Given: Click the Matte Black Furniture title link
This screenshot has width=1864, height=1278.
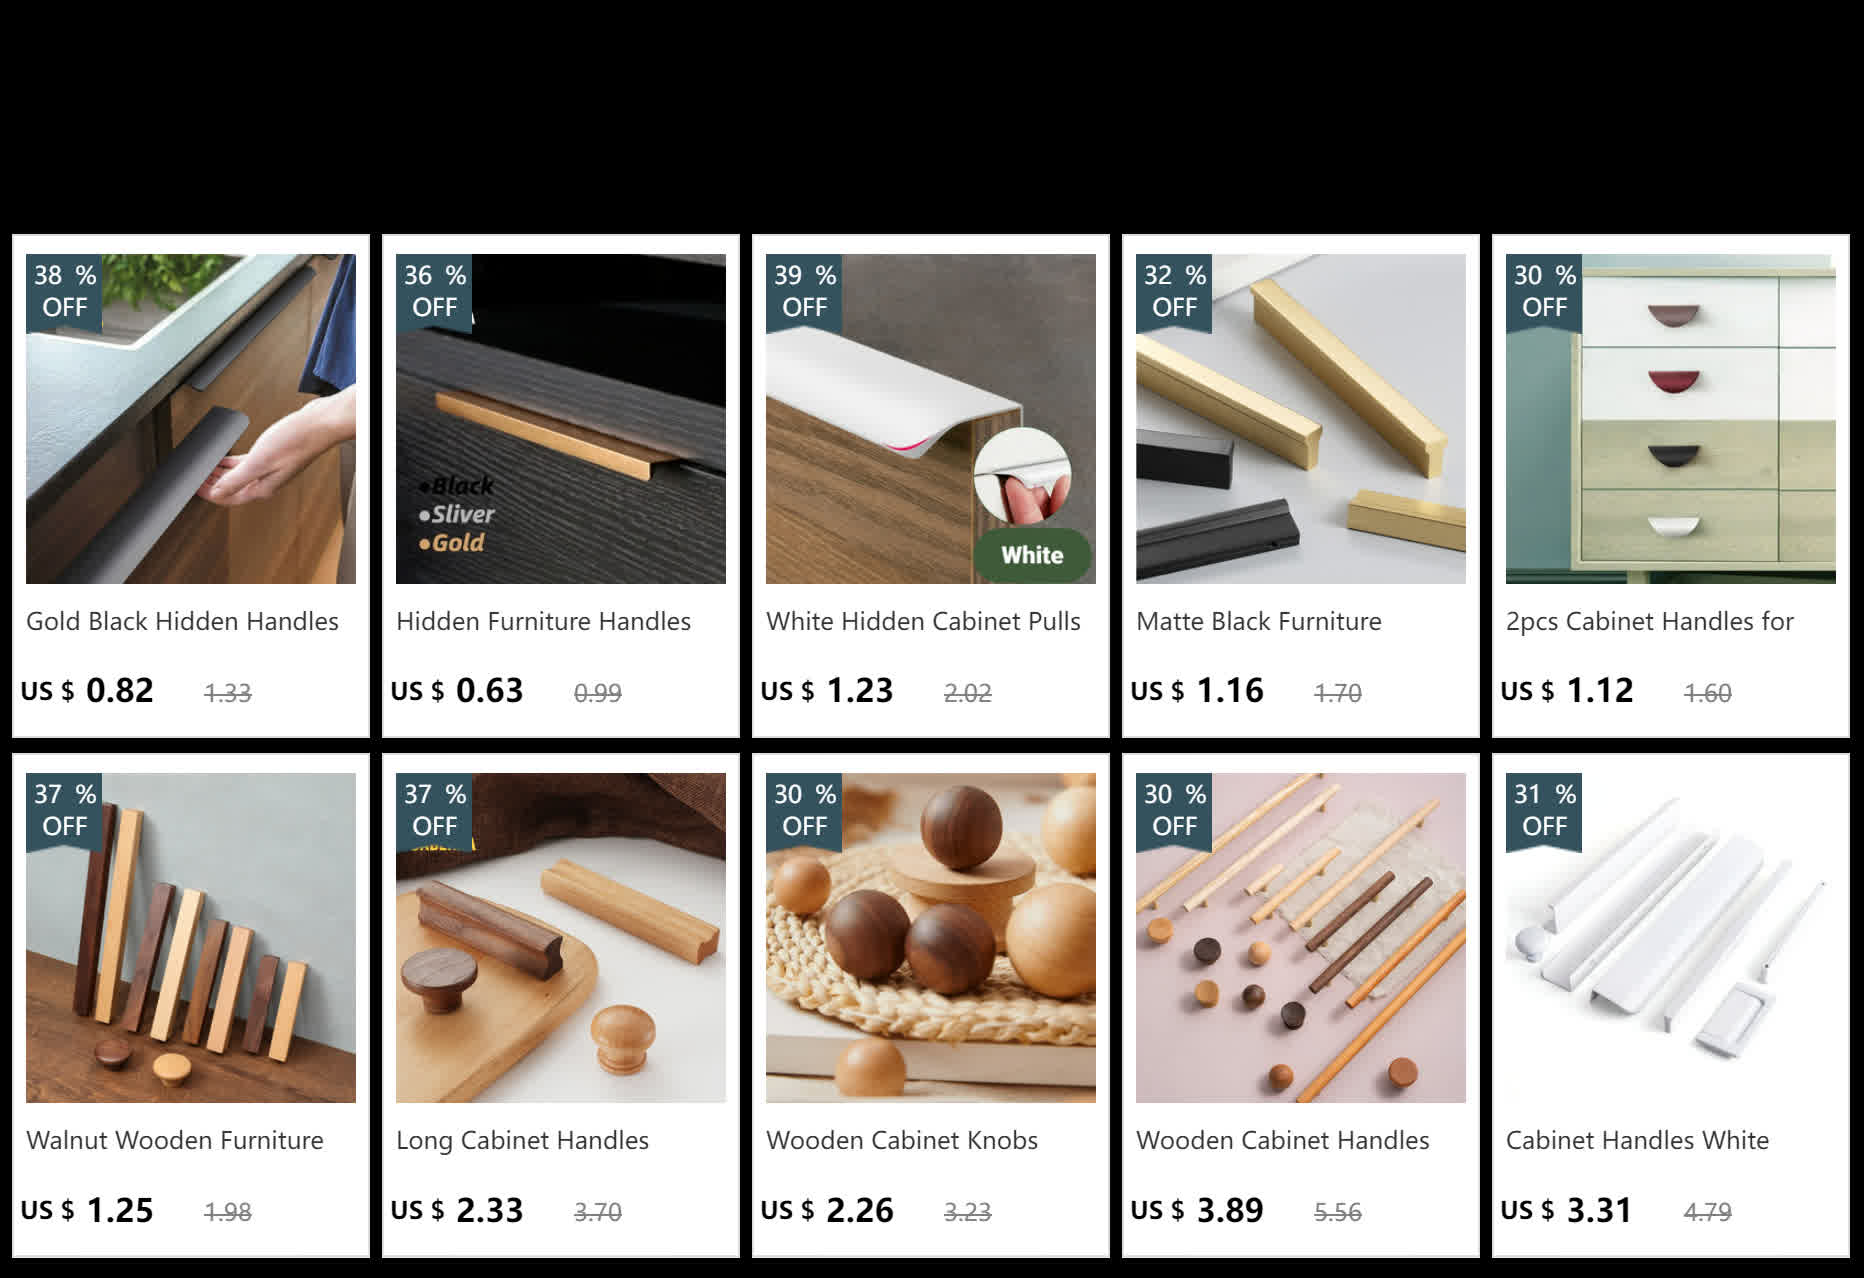Looking at the screenshot, I should 1259,621.
